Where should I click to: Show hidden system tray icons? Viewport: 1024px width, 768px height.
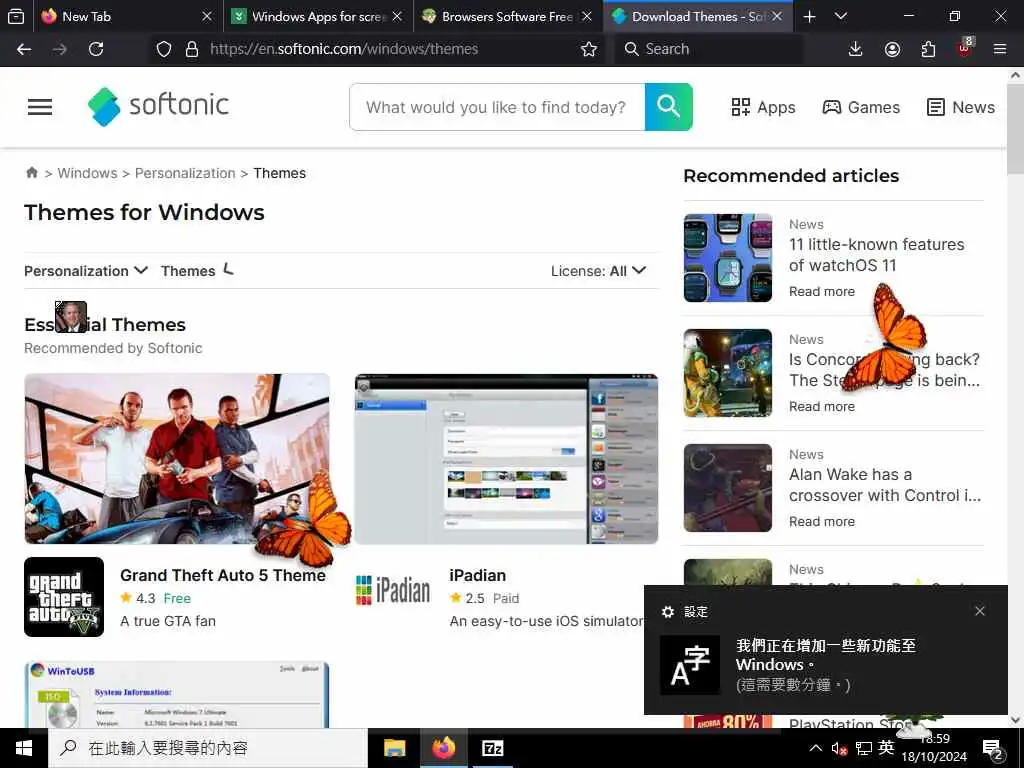coord(816,748)
